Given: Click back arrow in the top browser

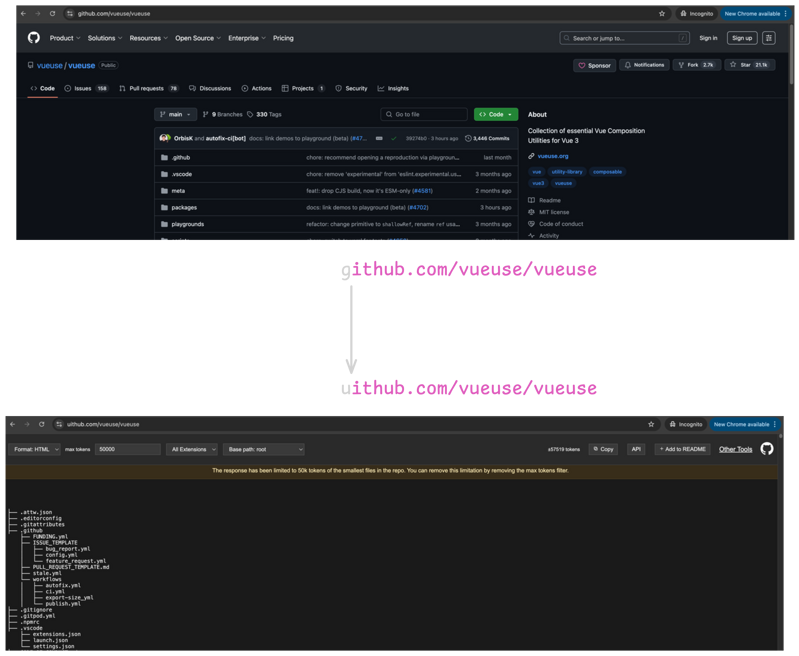Looking at the screenshot, I should pyautogui.click(x=23, y=14).
